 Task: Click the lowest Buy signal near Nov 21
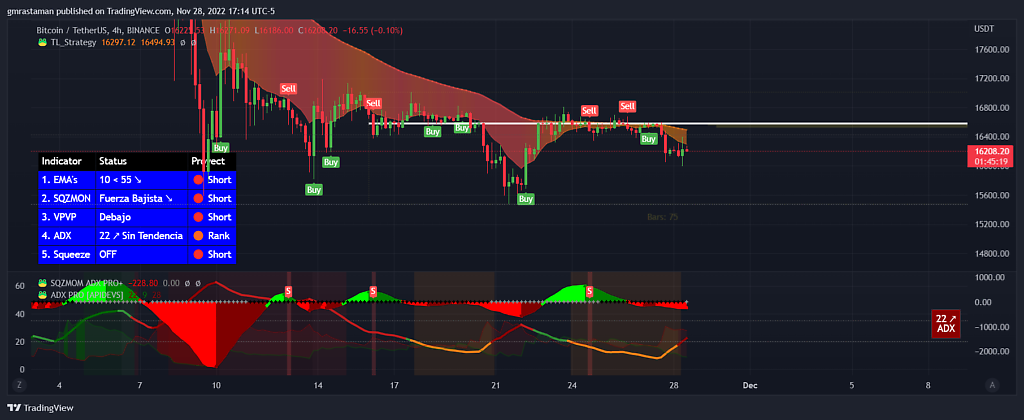(526, 199)
